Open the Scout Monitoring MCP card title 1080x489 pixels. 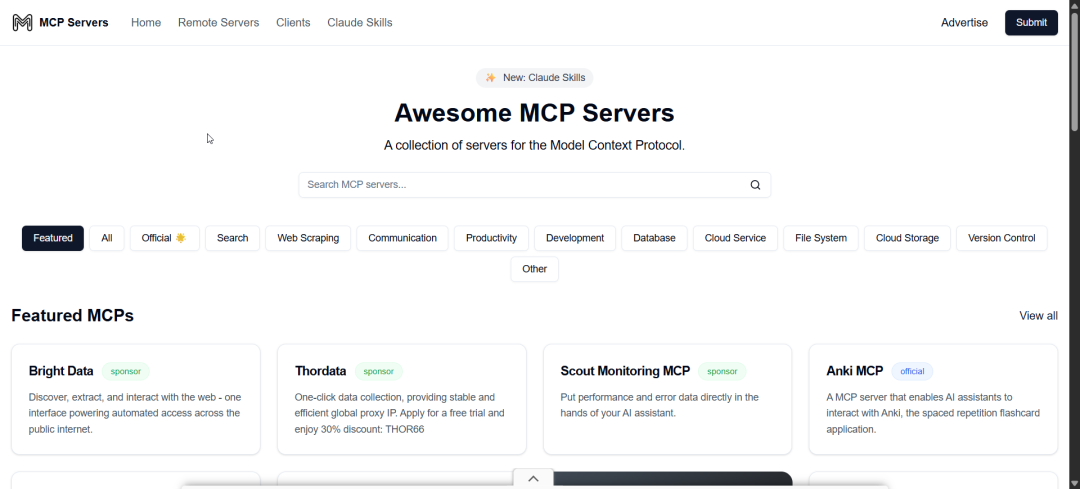625,371
